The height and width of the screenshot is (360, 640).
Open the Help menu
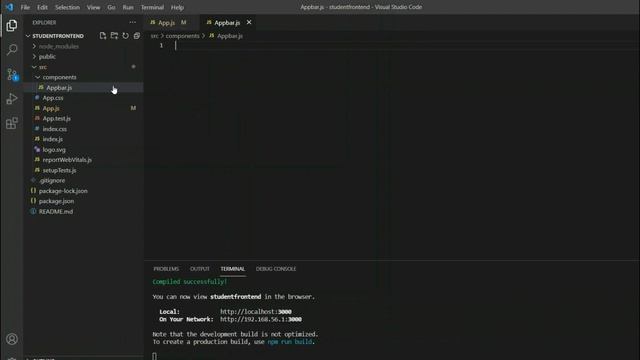(x=177, y=7)
